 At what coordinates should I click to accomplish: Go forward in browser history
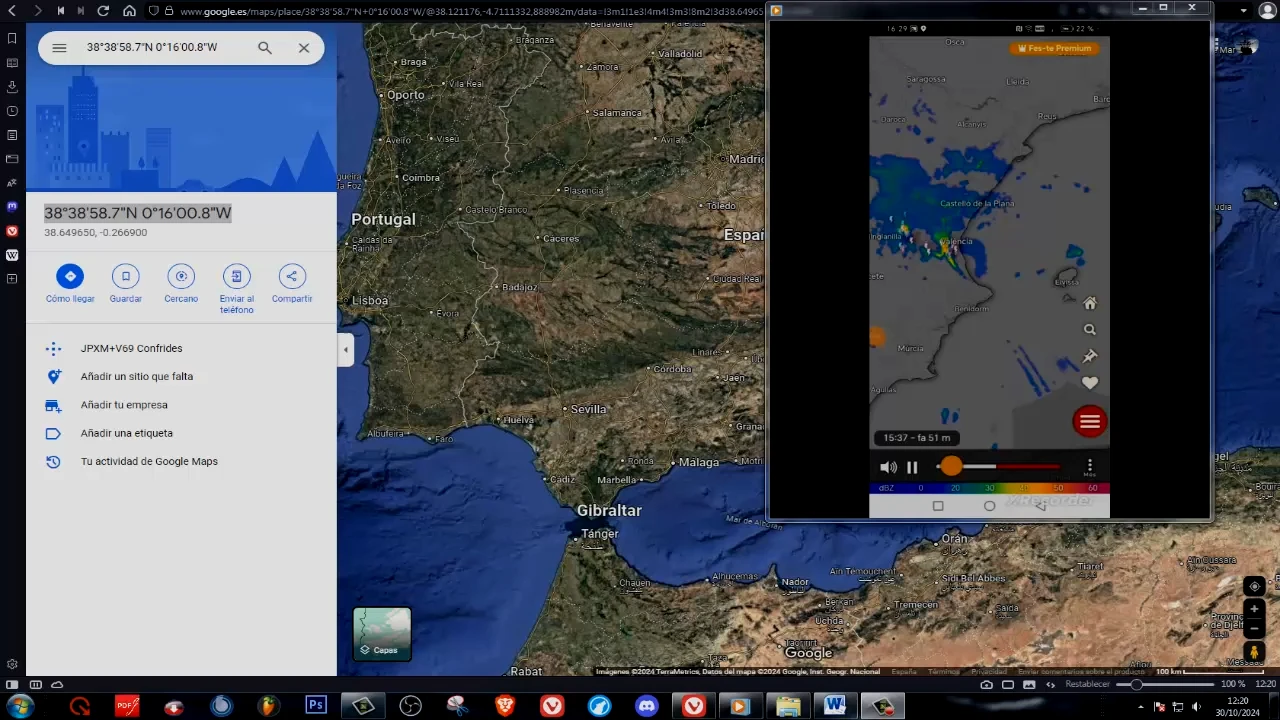point(37,10)
